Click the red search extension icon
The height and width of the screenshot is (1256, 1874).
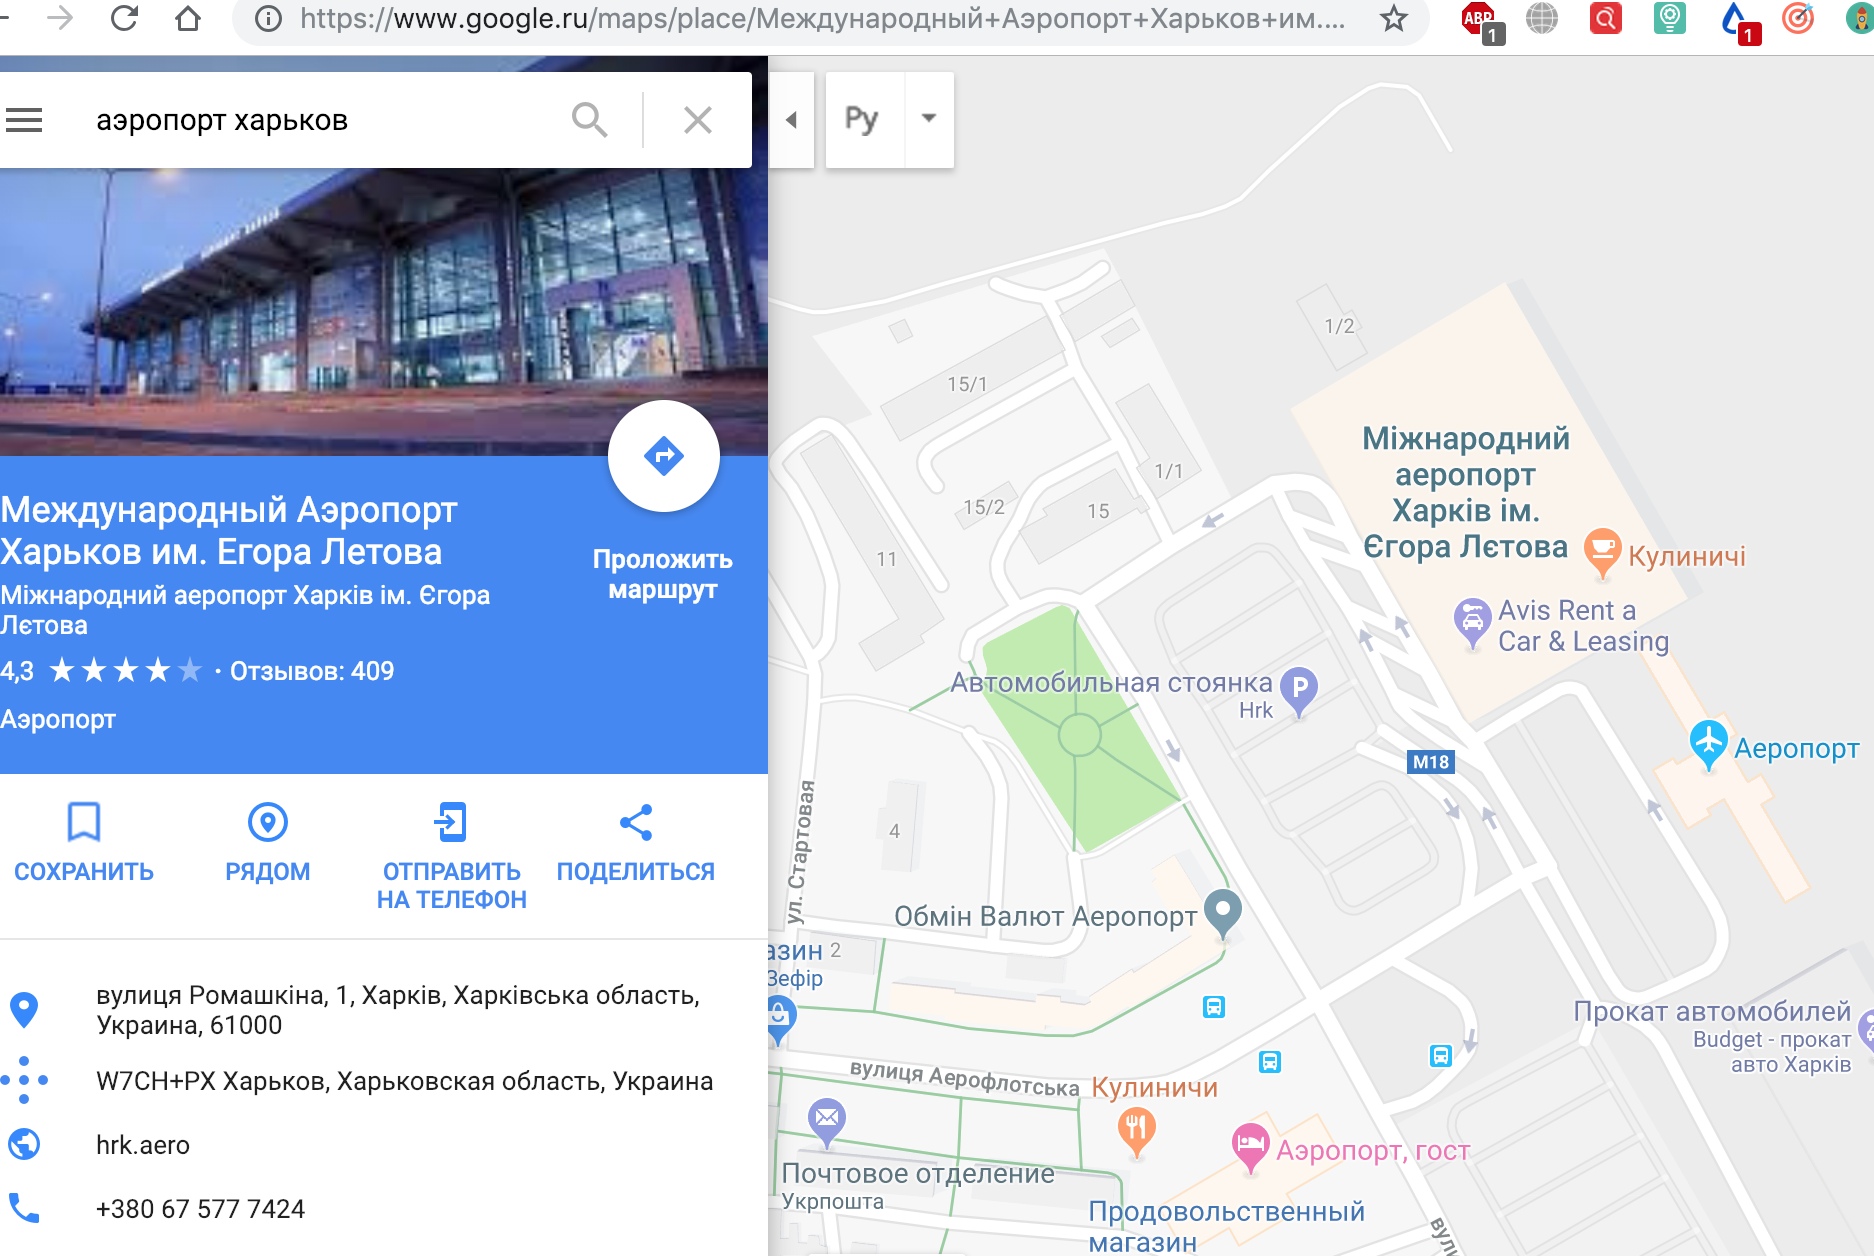tap(1606, 18)
